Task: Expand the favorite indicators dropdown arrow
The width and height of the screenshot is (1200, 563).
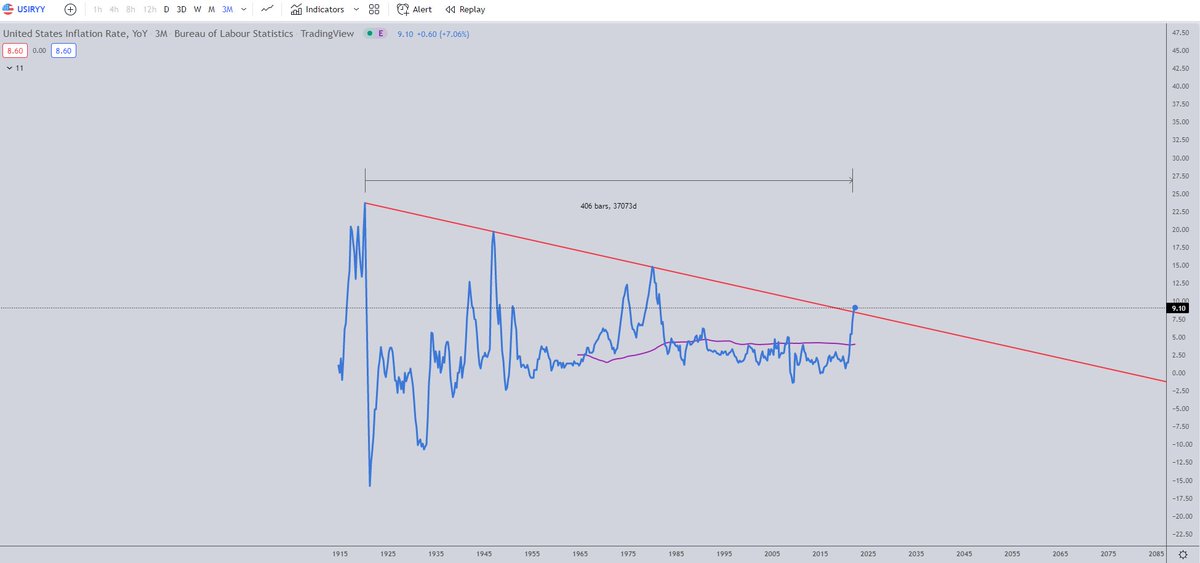Action: click(x=357, y=9)
